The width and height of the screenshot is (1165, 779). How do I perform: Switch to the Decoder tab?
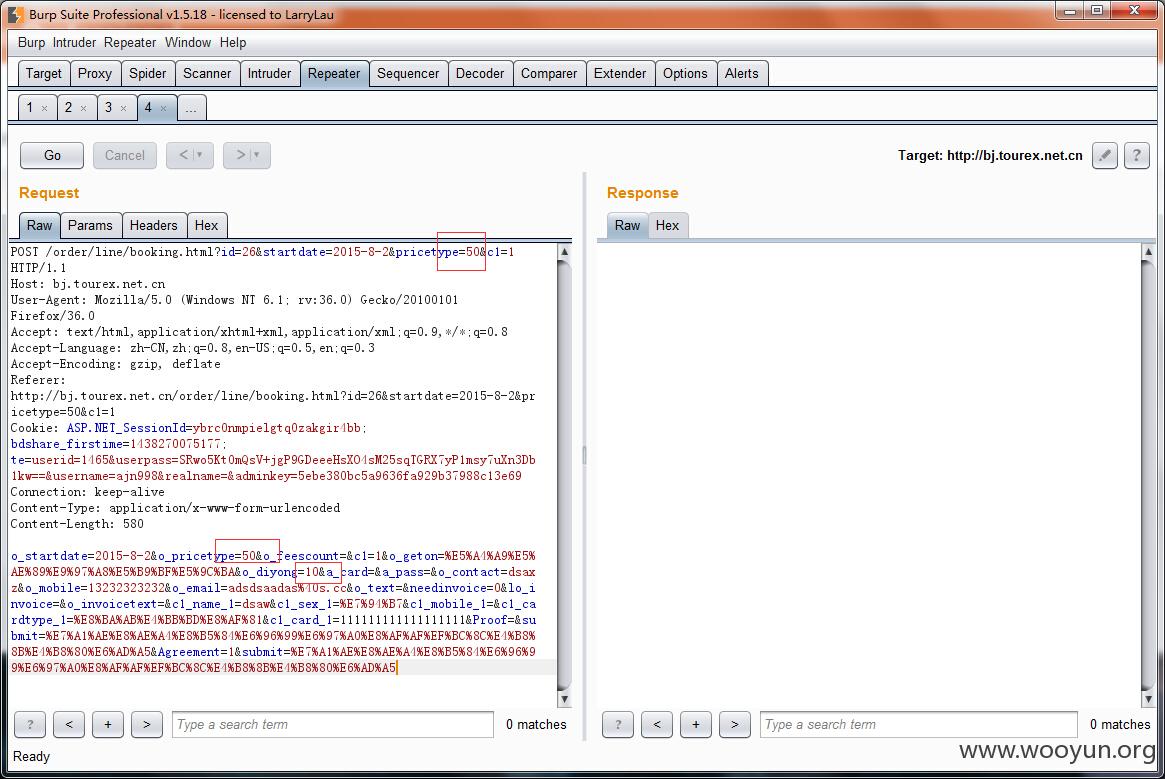[x=480, y=74]
